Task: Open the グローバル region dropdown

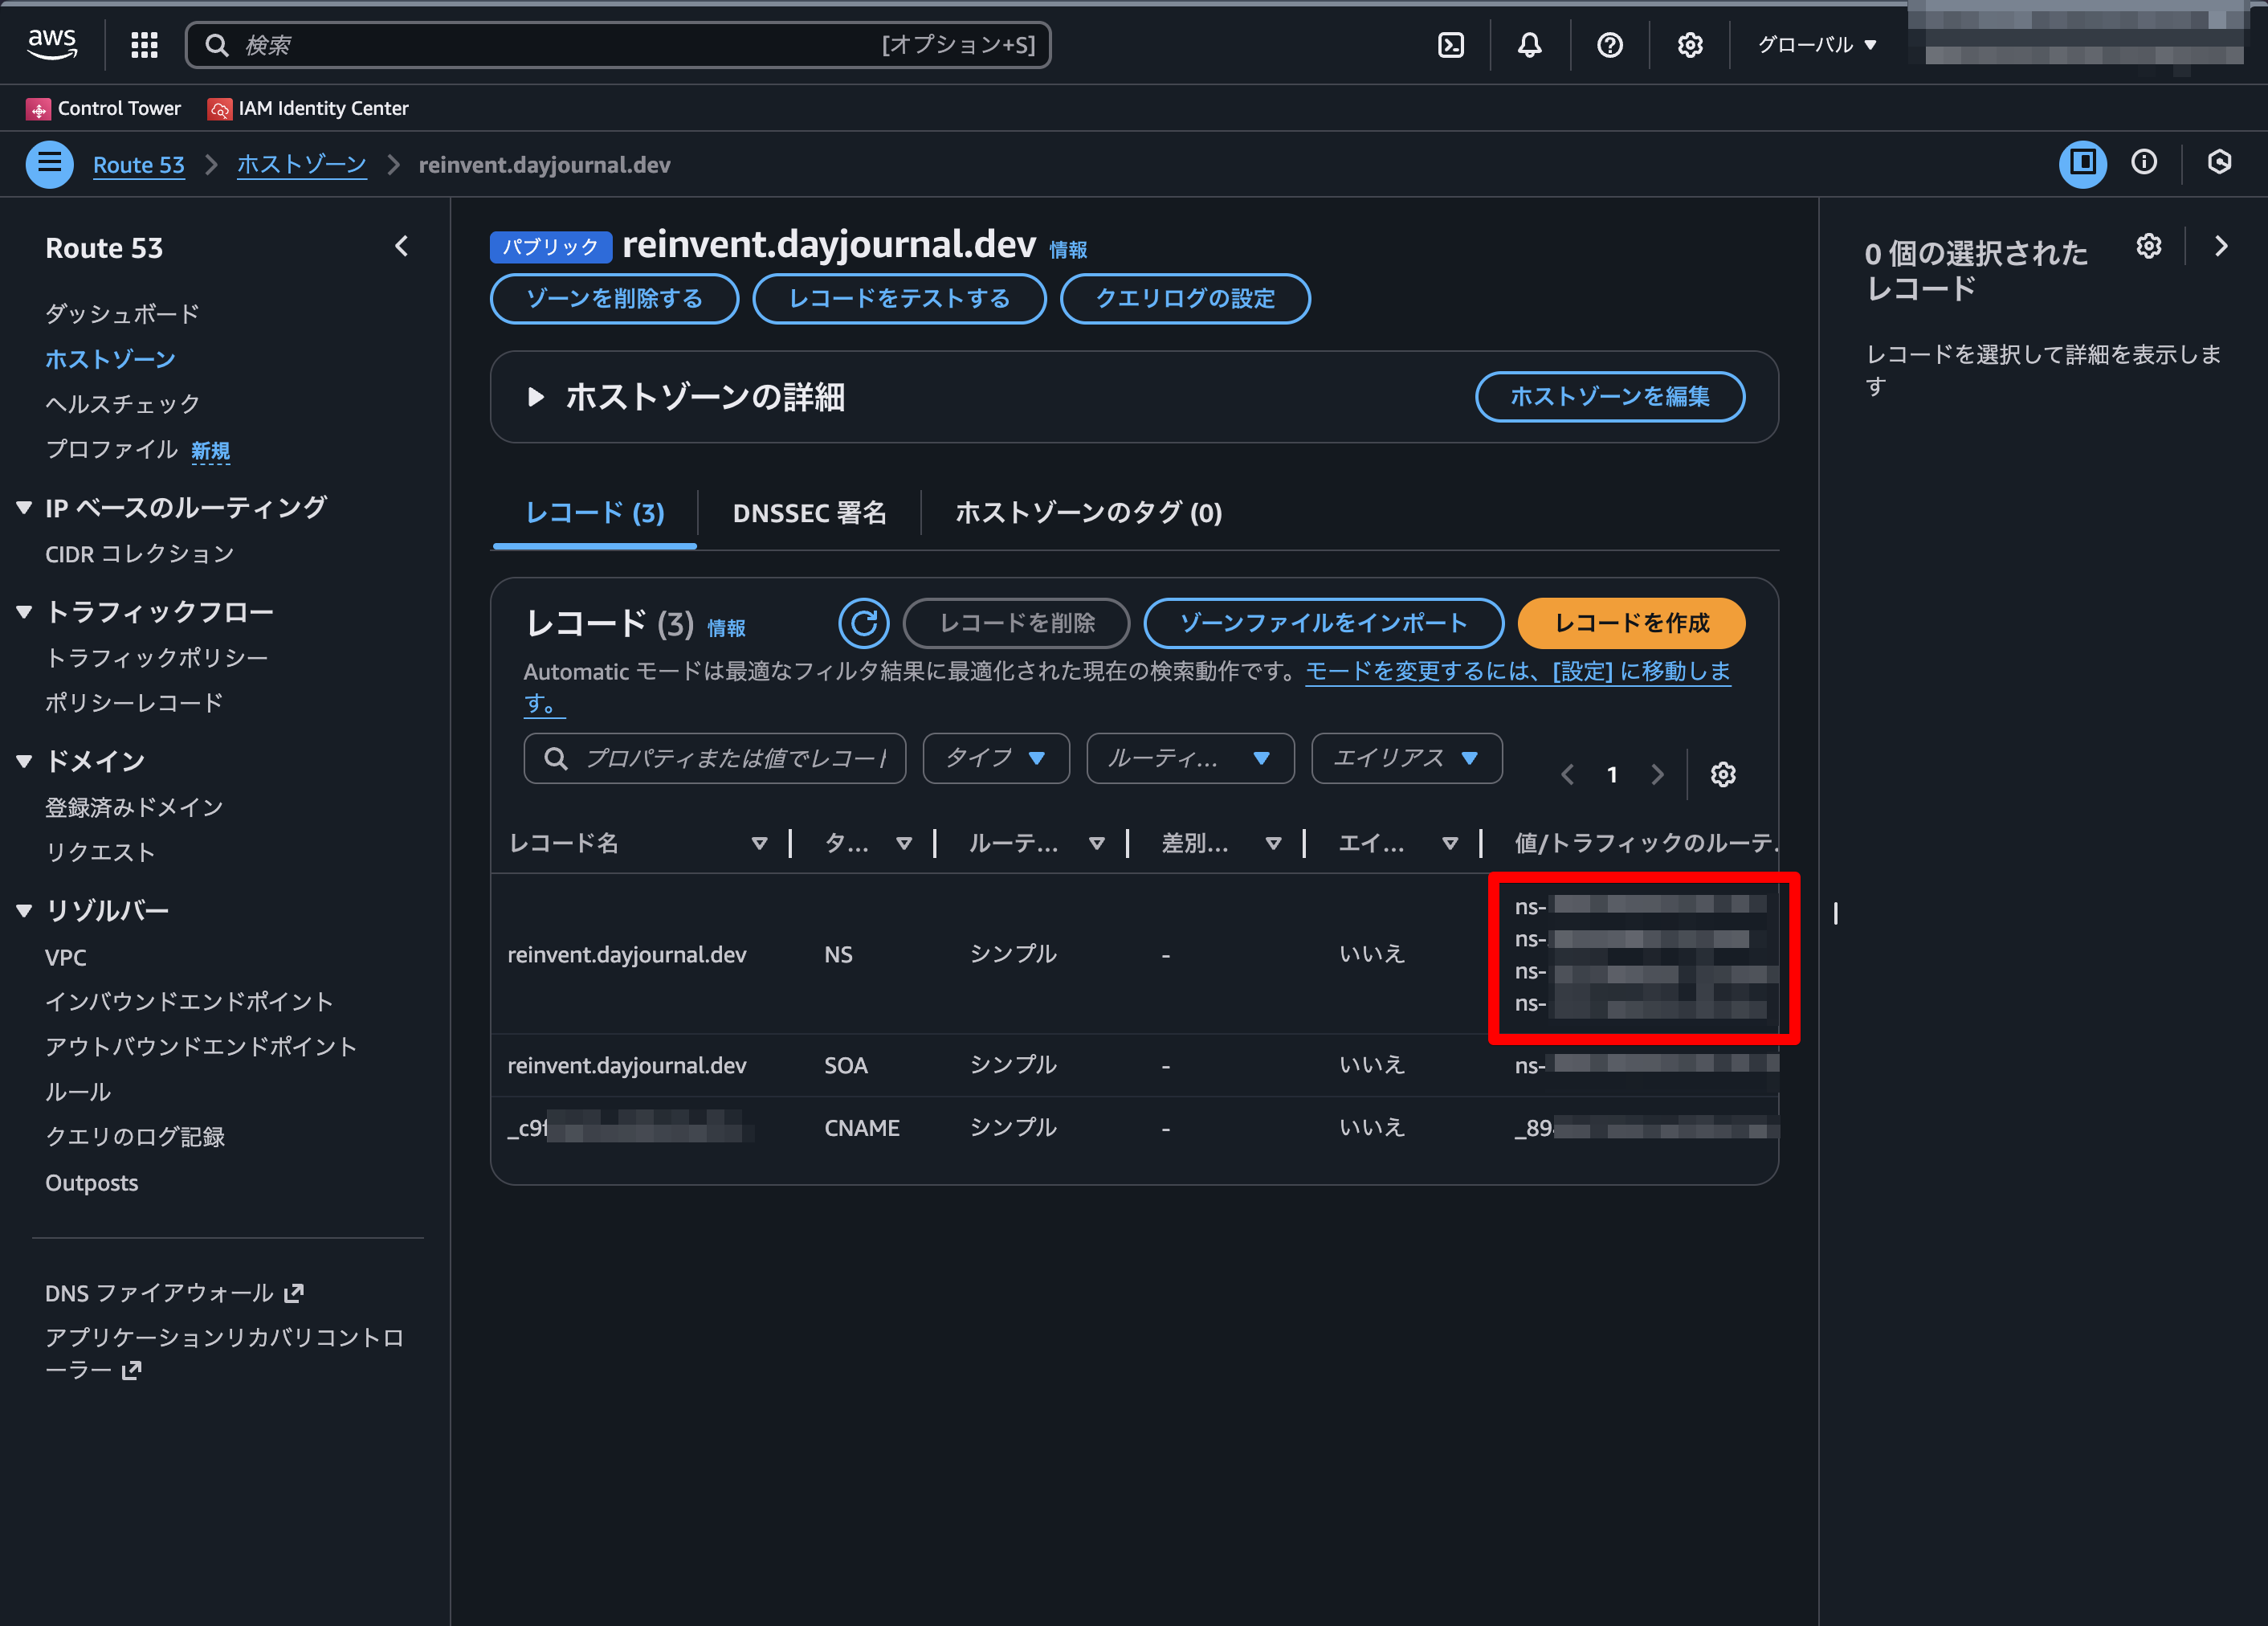Action: [1816, 45]
